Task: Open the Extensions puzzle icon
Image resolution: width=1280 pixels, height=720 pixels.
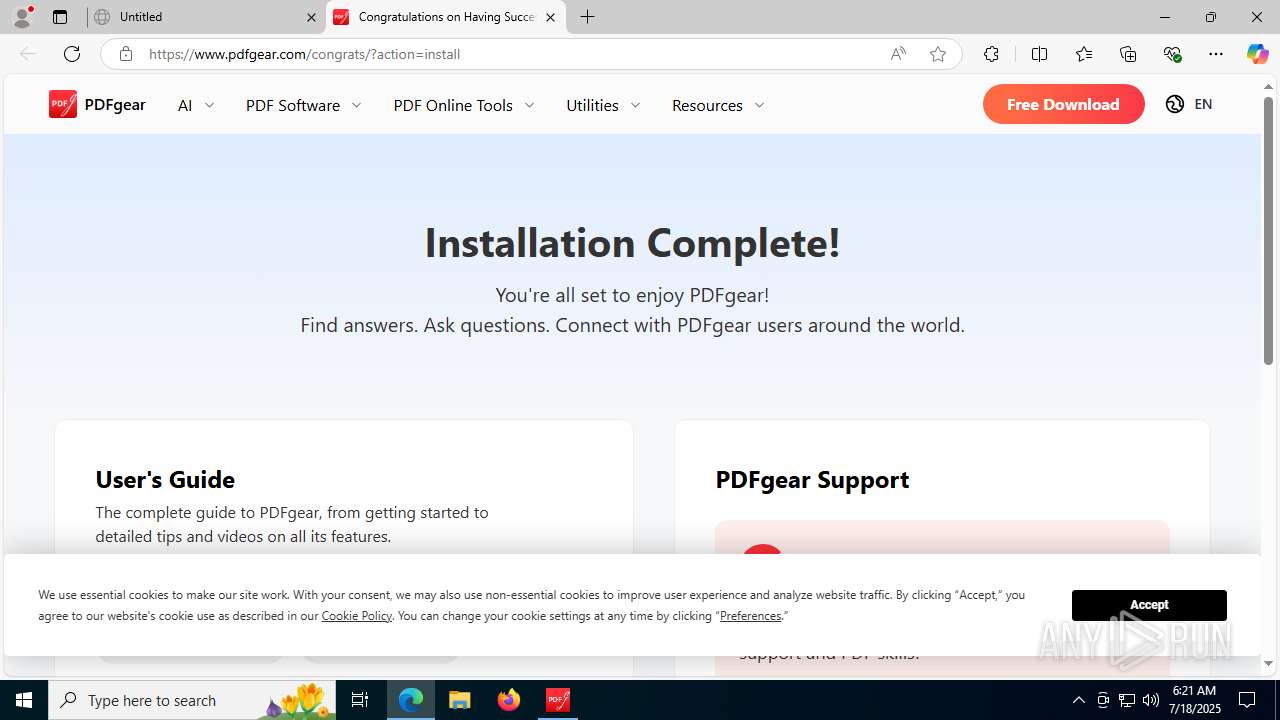Action: pyautogui.click(x=991, y=54)
